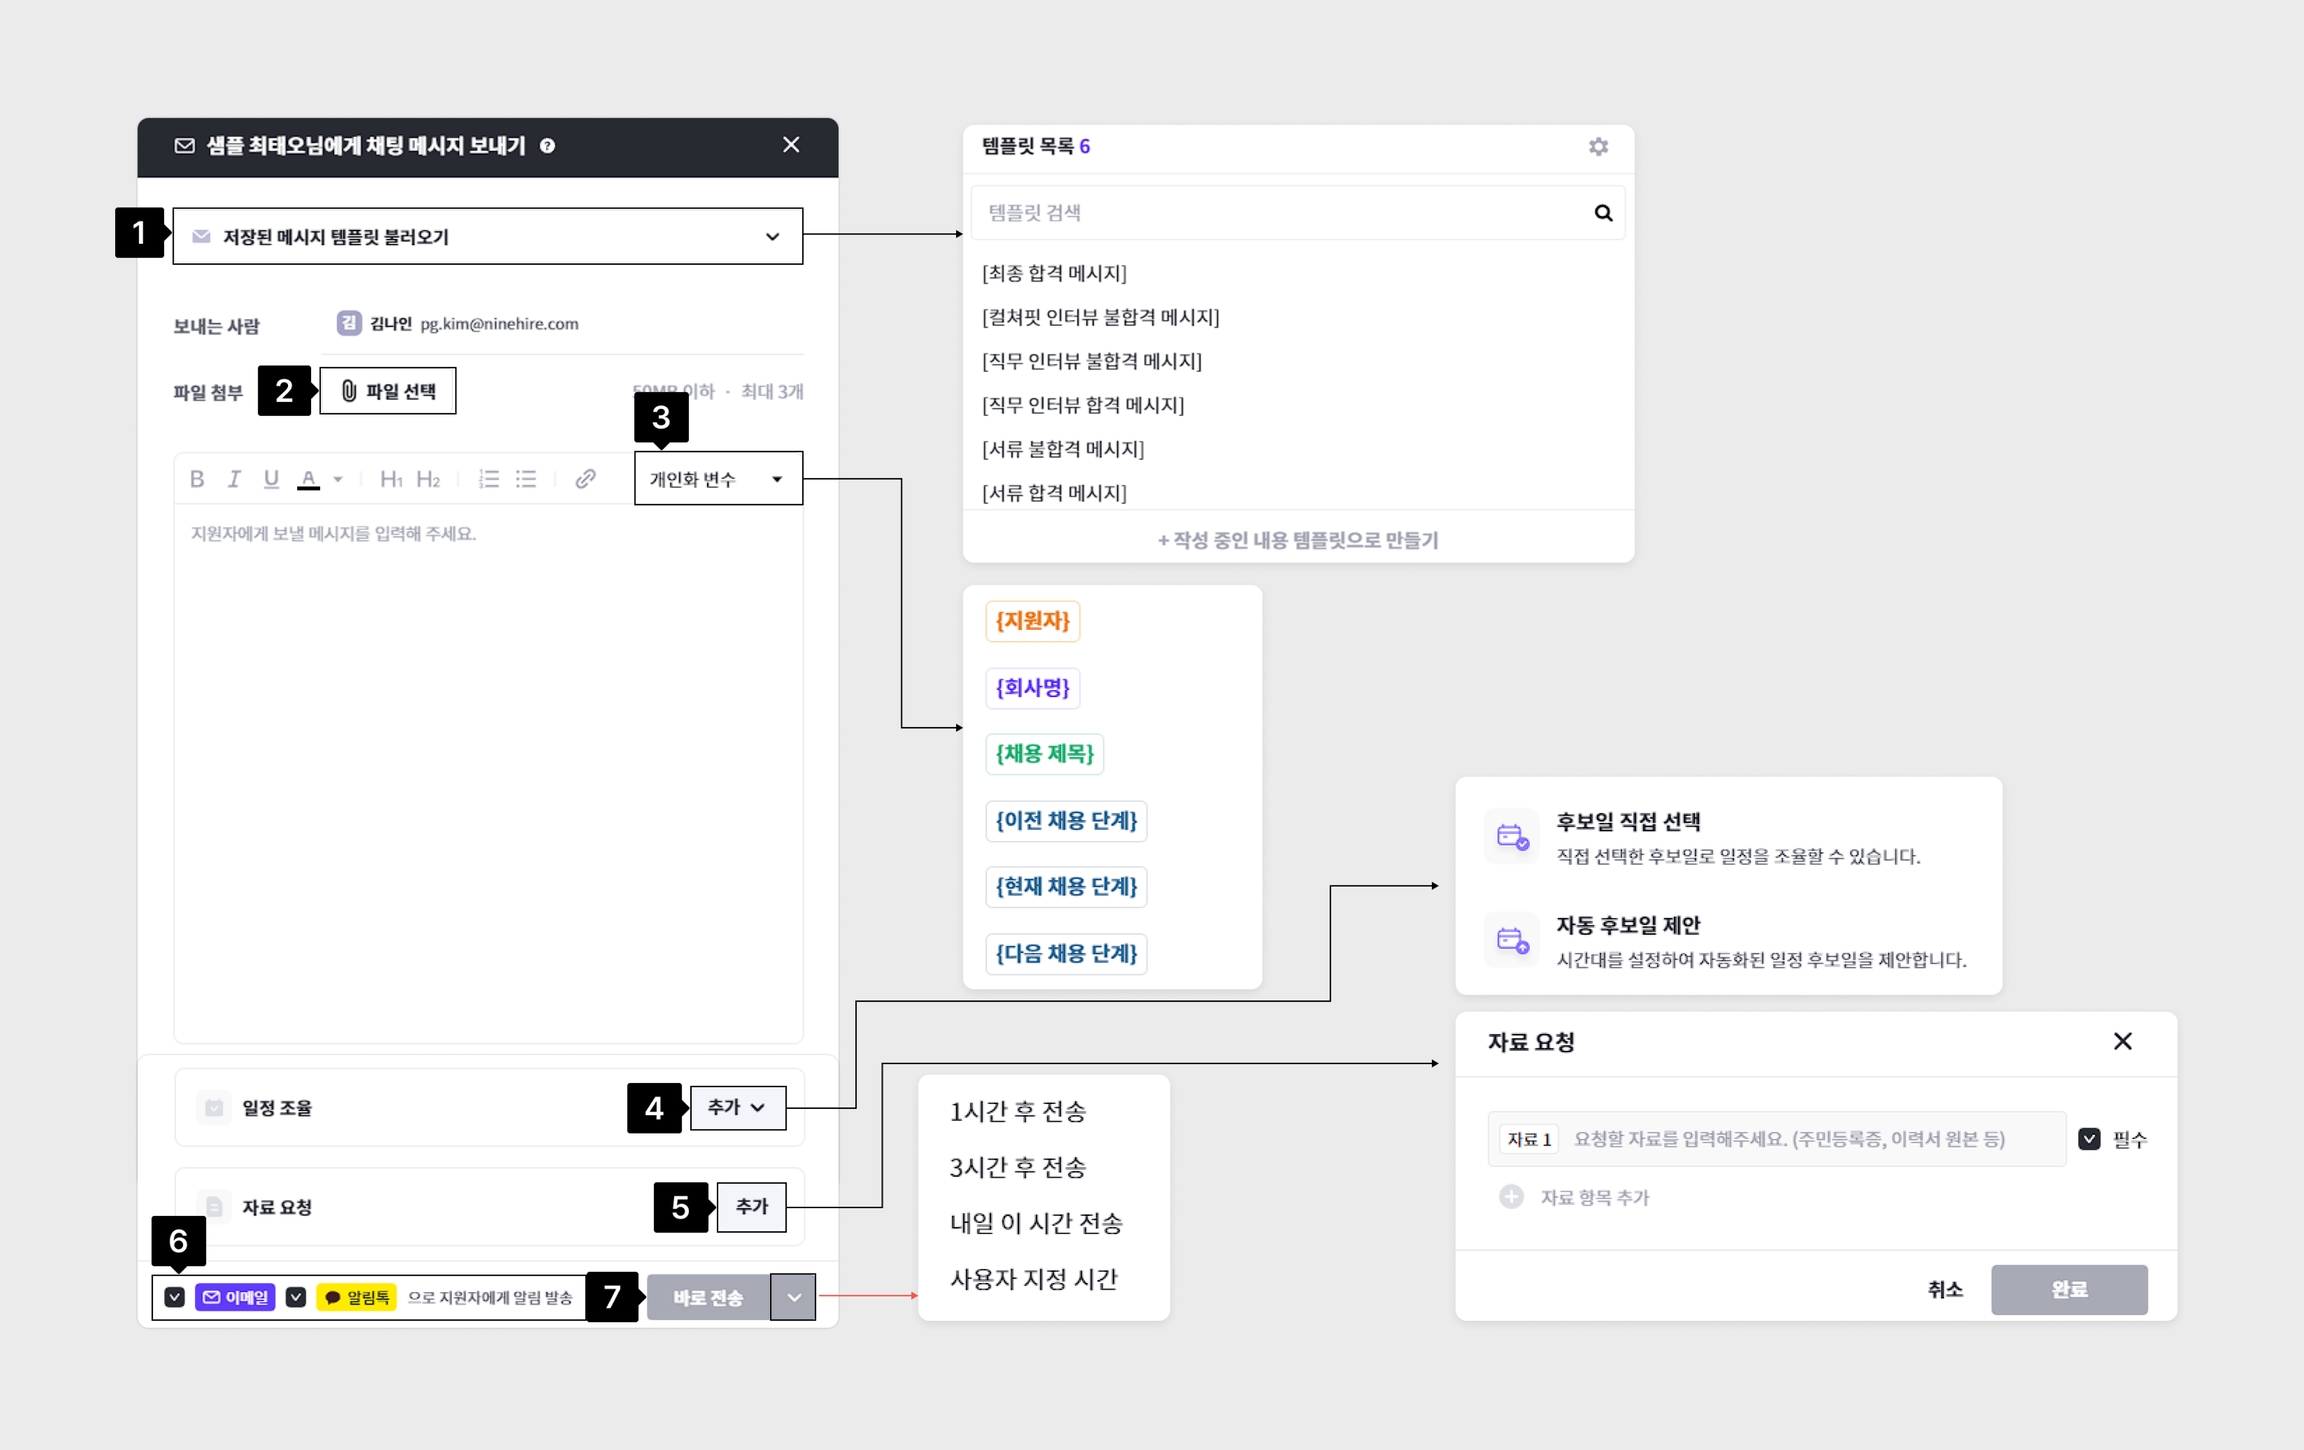Apply H1 heading style
Image resolution: width=2304 pixels, height=1450 pixels.
click(391, 479)
